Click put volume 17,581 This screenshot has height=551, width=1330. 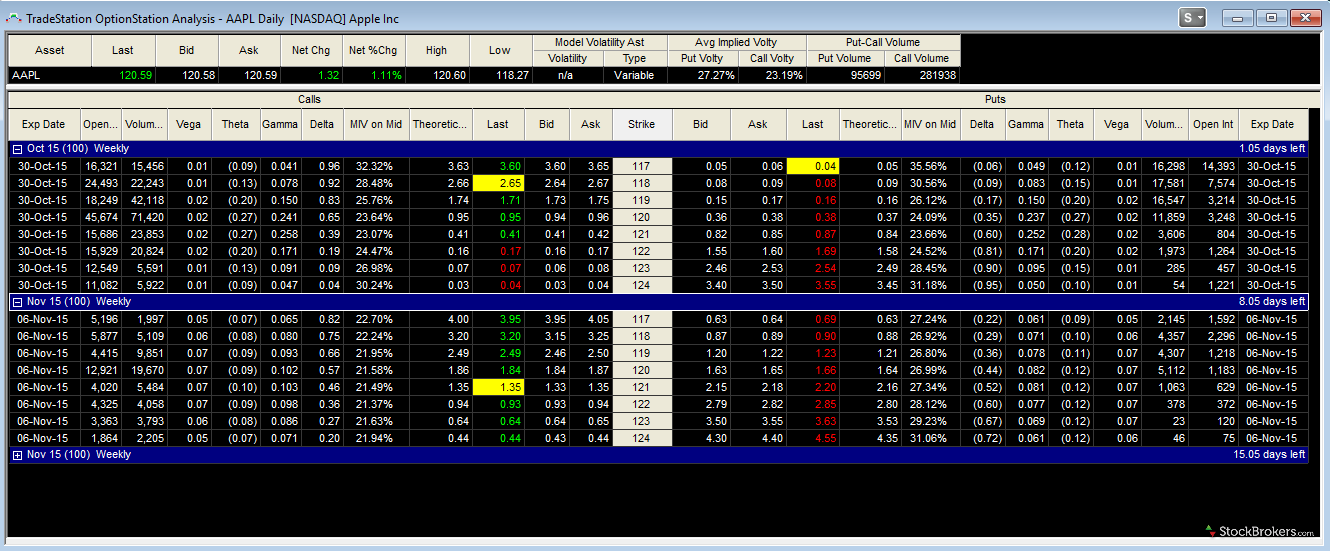(1169, 183)
